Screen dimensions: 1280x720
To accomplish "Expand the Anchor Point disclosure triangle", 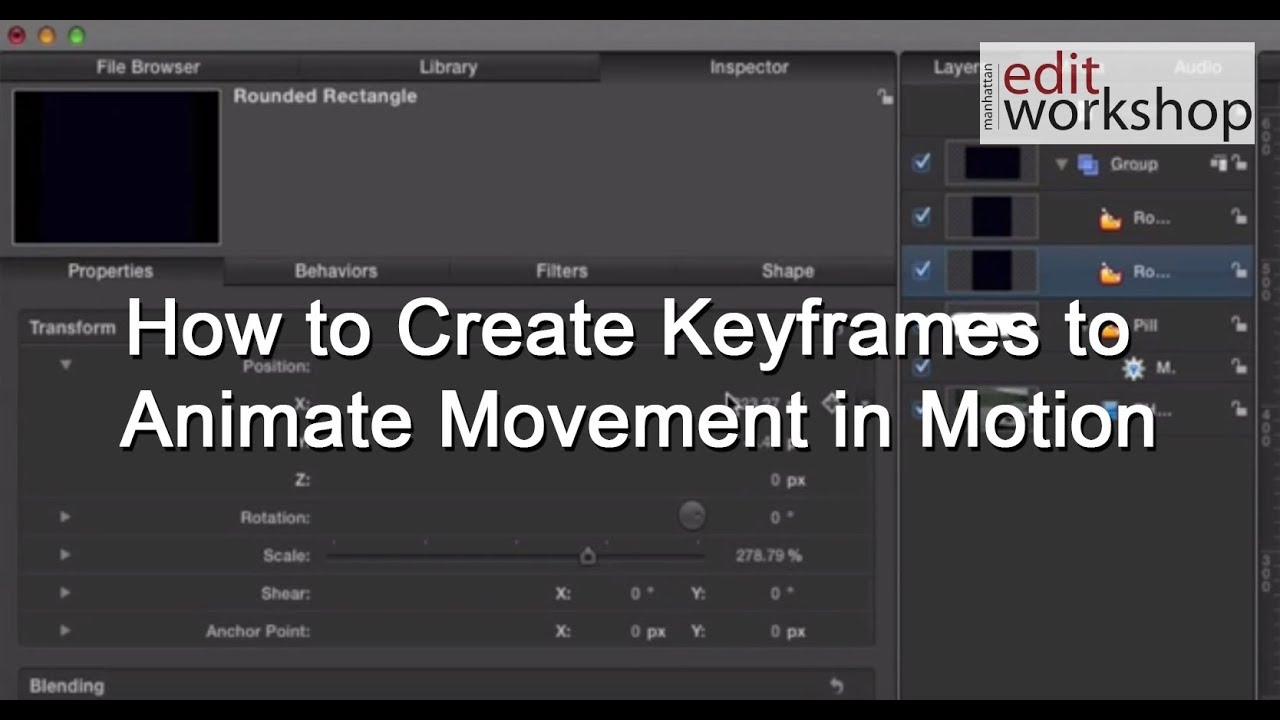I will click(65, 631).
